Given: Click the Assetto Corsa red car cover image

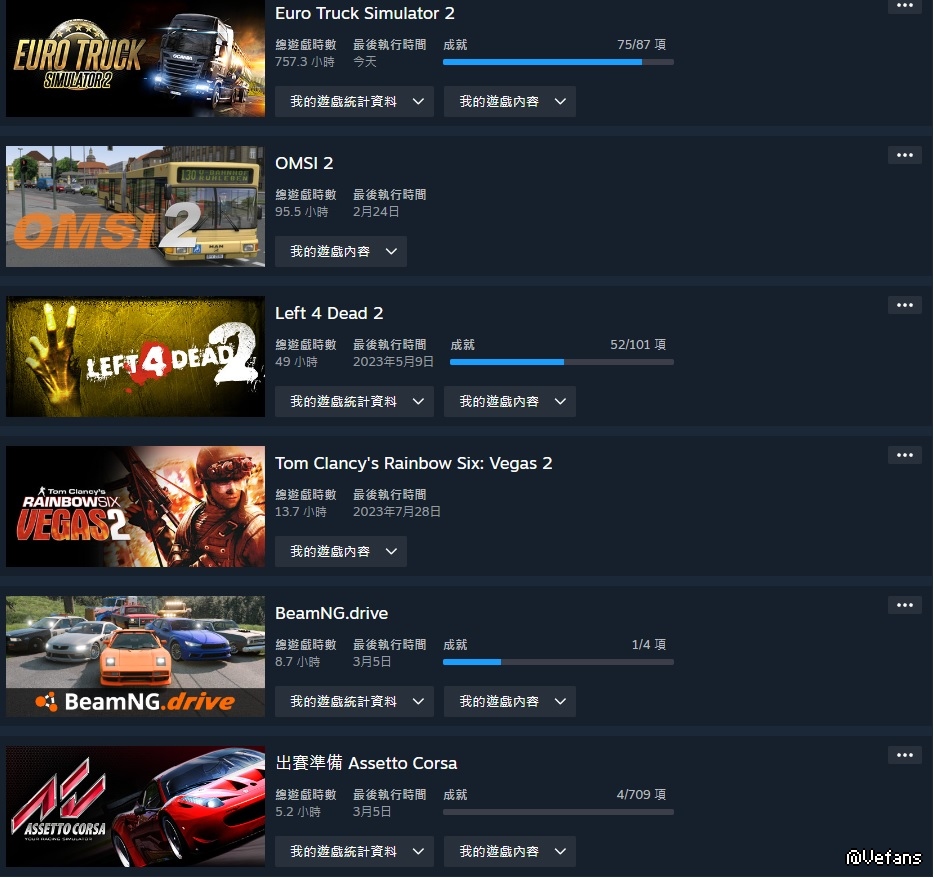Looking at the screenshot, I should pyautogui.click(x=135, y=807).
